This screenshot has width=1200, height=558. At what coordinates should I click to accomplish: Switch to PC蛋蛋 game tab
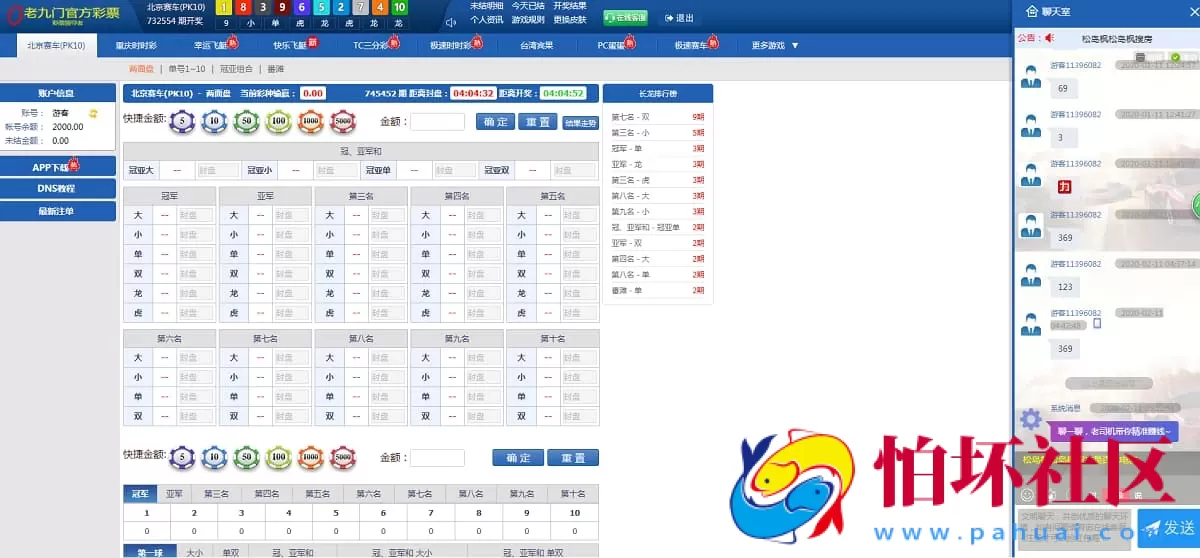pos(611,46)
